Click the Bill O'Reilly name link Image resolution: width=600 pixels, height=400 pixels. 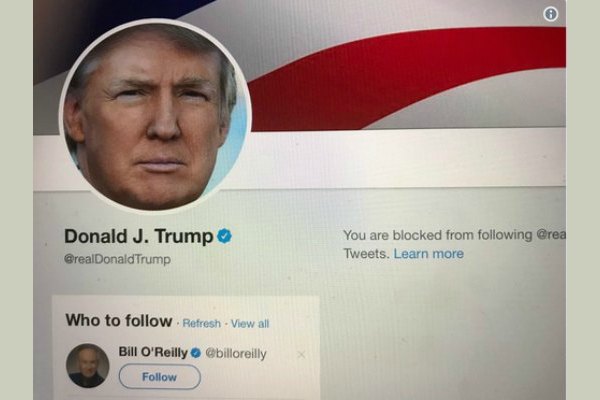(153, 352)
